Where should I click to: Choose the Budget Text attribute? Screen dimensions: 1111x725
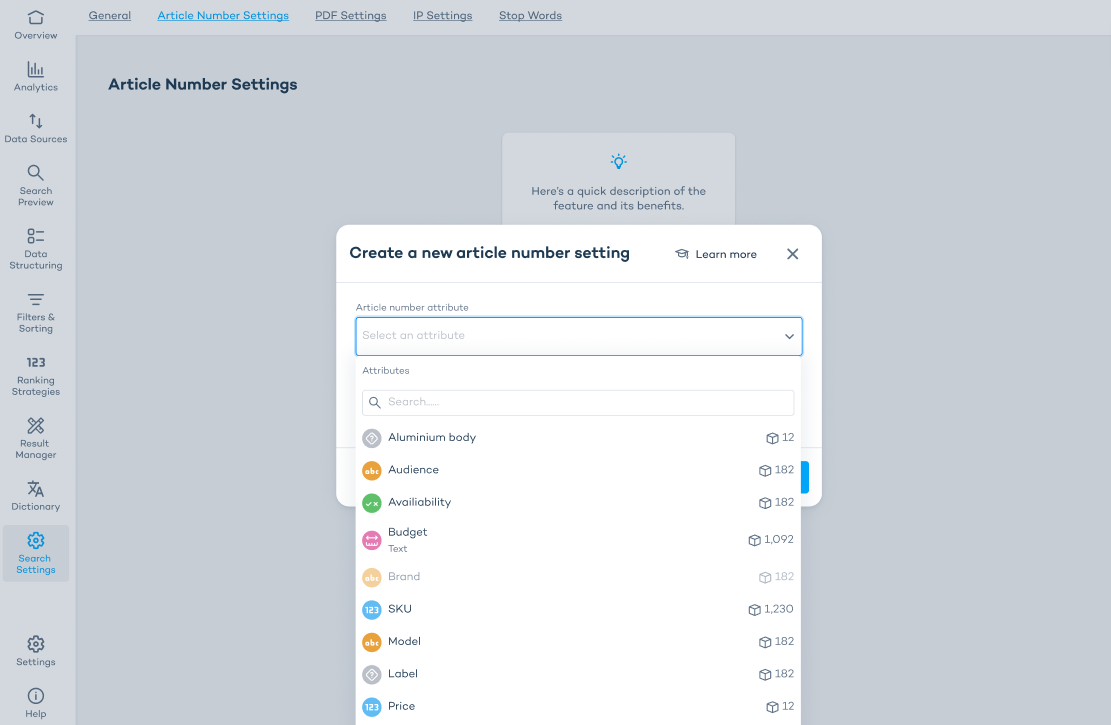578,540
